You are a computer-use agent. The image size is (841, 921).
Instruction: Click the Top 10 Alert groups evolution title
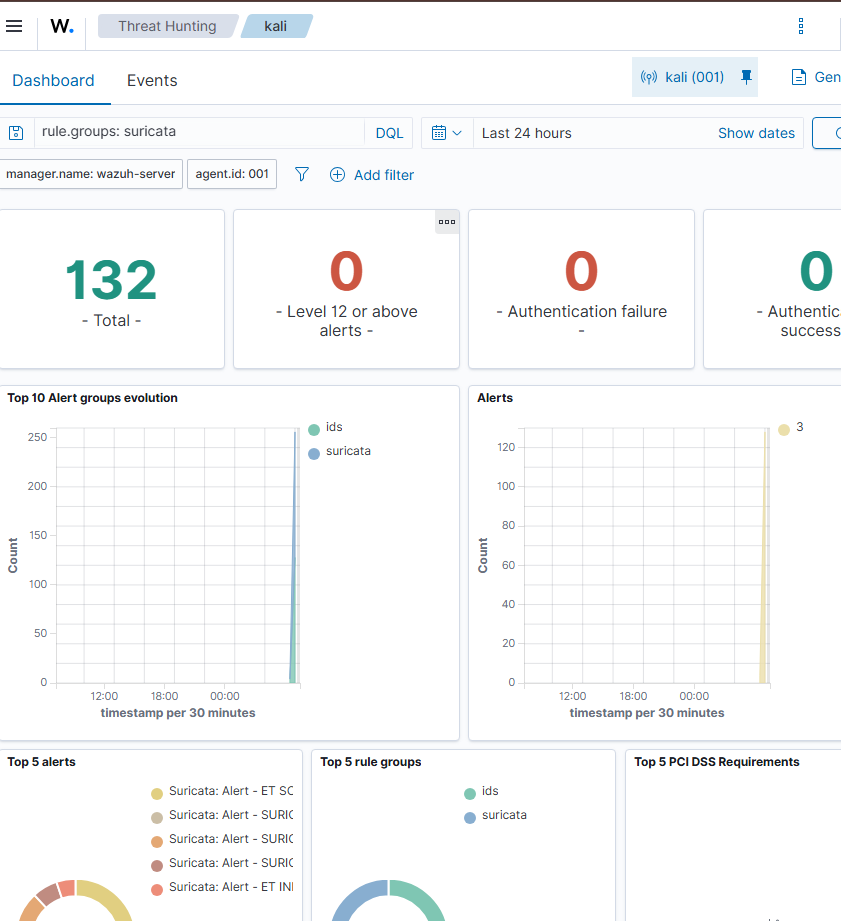coord(92,398)
